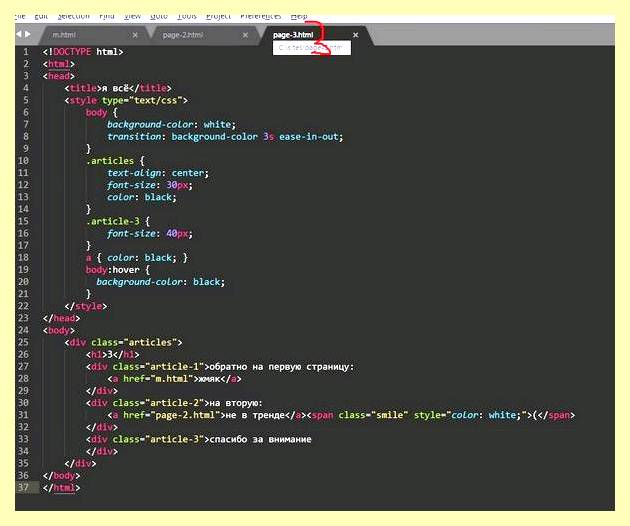Click the closing style tag

coord(86,306)
